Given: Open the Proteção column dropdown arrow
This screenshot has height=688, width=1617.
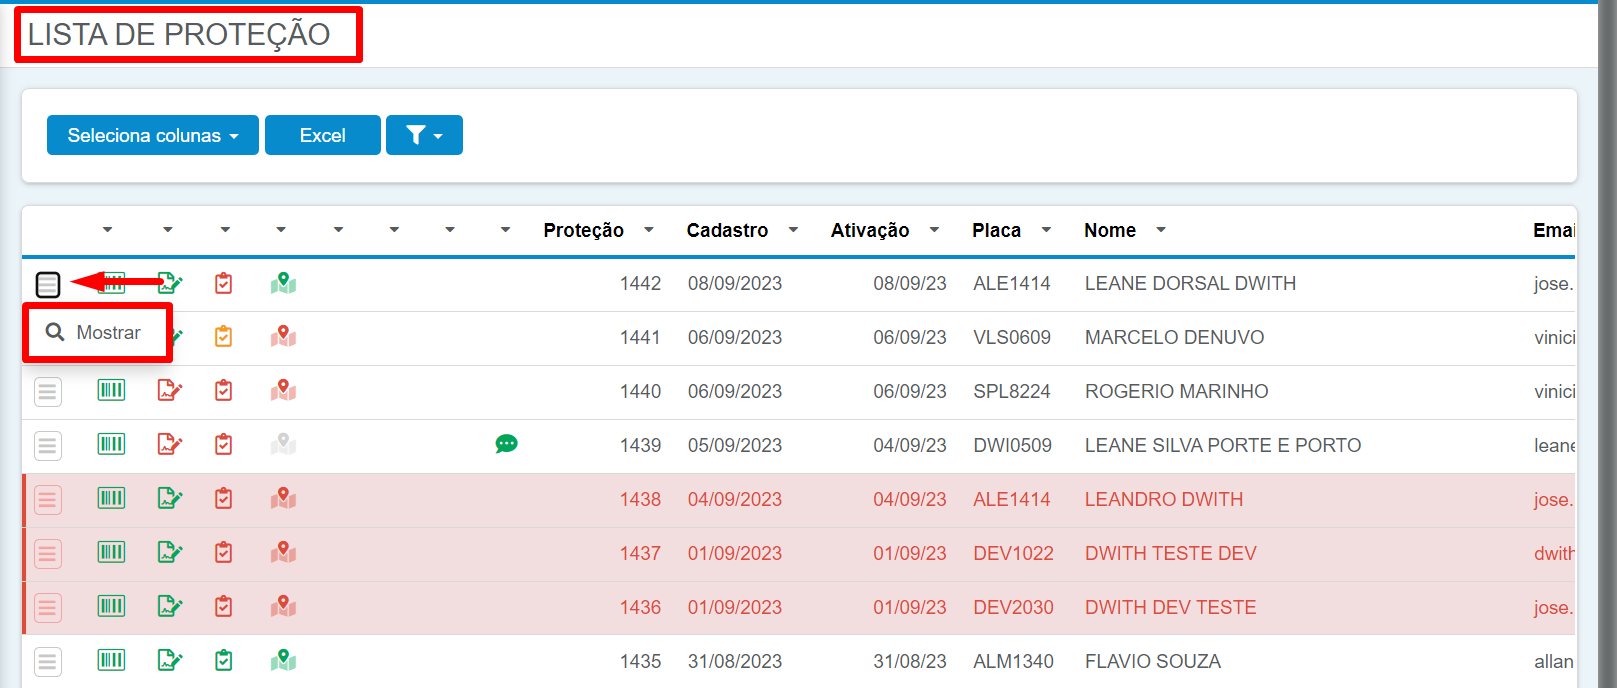Looking at the screenshot, I should (649, 230).
